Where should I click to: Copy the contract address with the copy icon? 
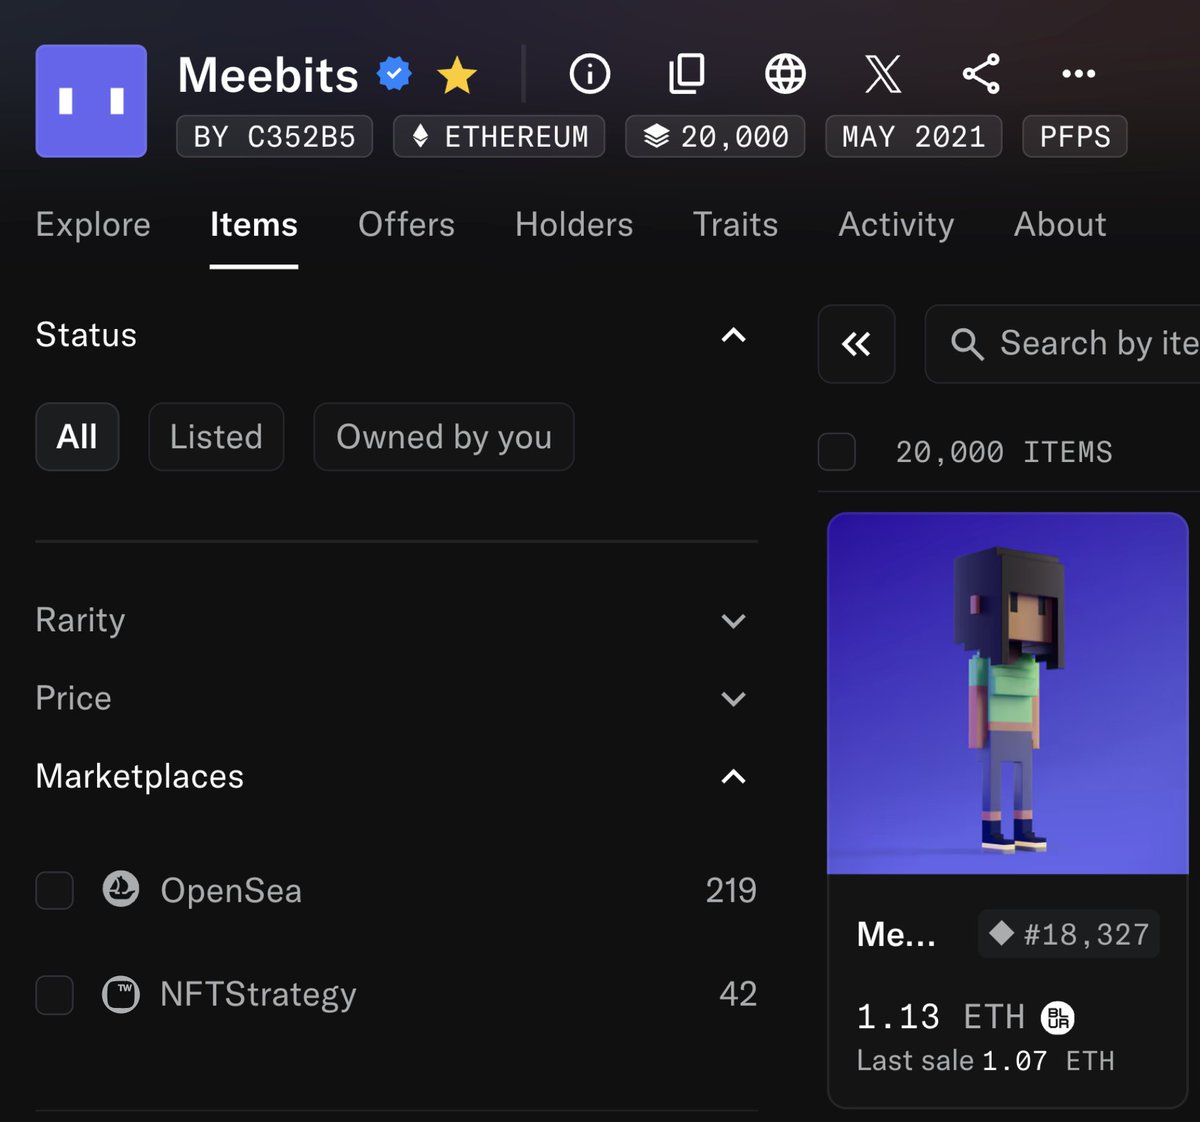tap(687, 74)
